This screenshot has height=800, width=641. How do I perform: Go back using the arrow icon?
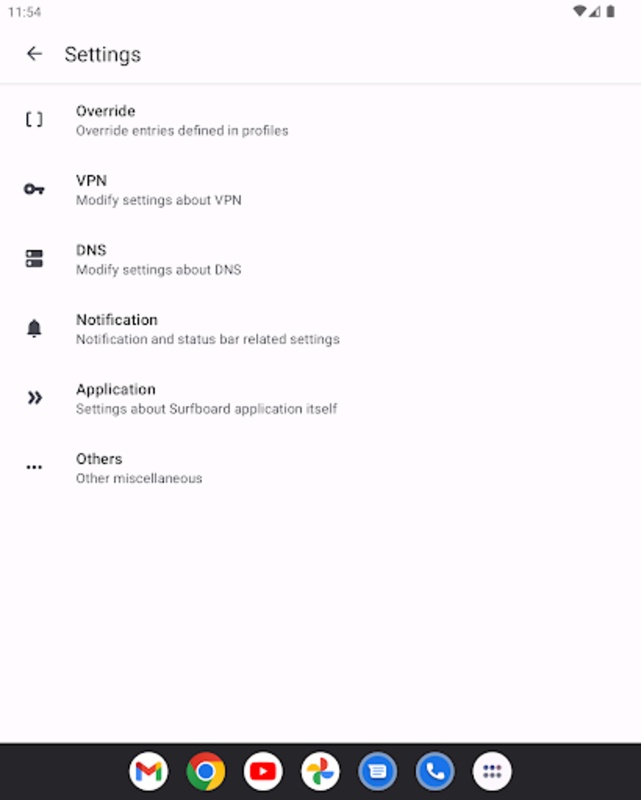click(34, 54)
